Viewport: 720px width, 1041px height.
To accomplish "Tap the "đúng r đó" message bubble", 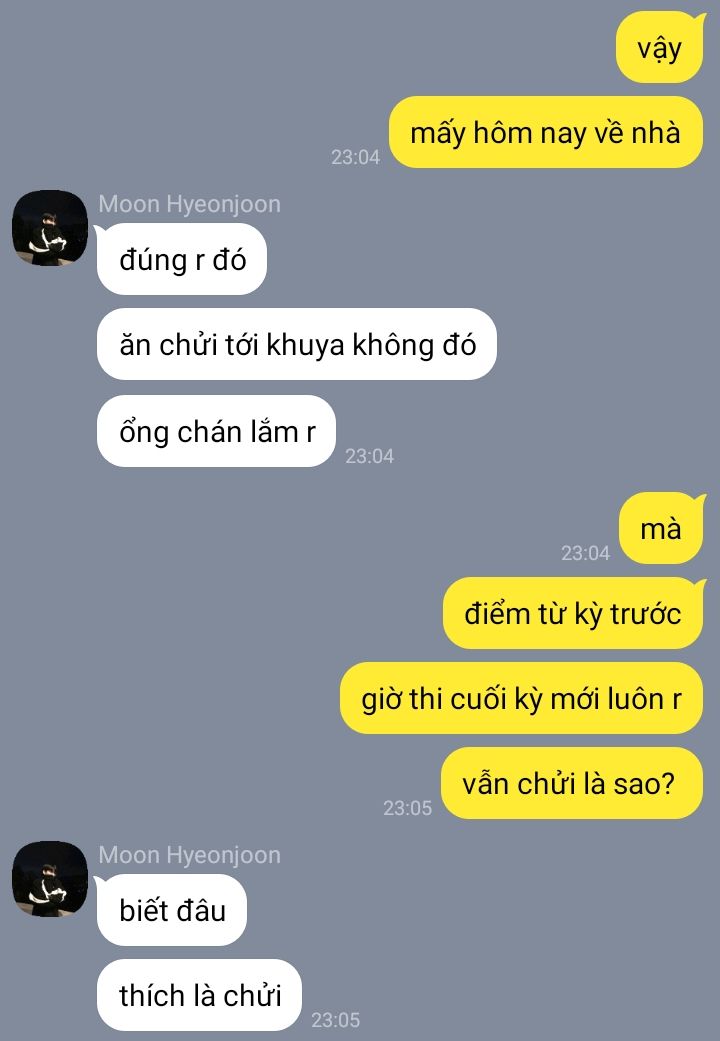I will tap(182, 259).
